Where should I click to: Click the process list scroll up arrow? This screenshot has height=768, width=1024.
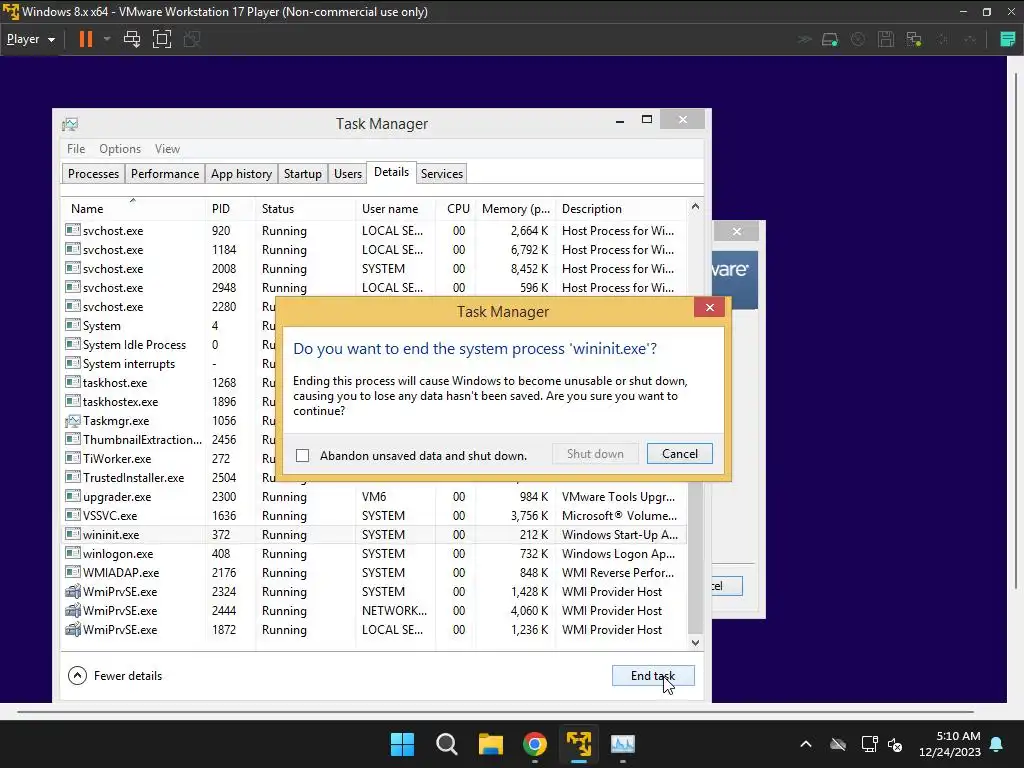pos(695,207)
